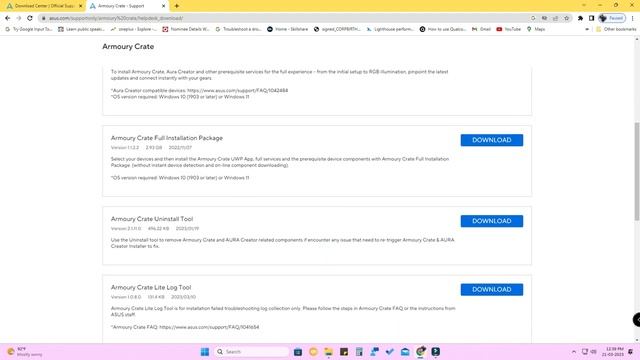Open the YouTube bookmark
The height and width of the screenshot is (360, 640).
[509, 29]
